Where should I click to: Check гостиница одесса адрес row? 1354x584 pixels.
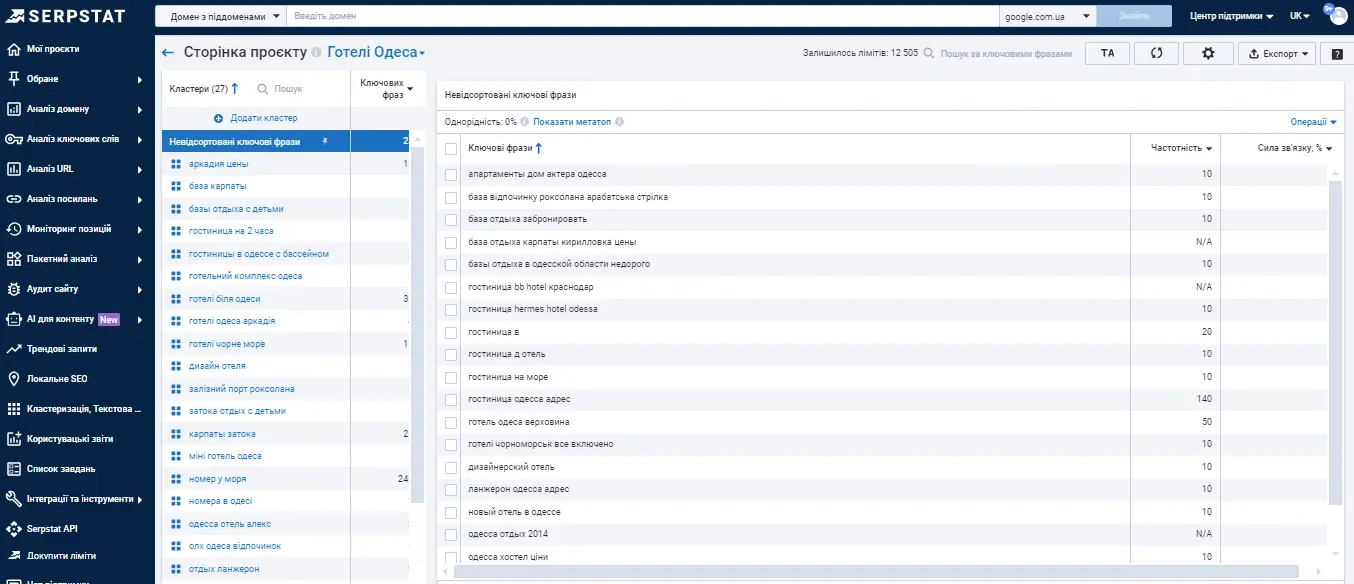tap(451, 399)
